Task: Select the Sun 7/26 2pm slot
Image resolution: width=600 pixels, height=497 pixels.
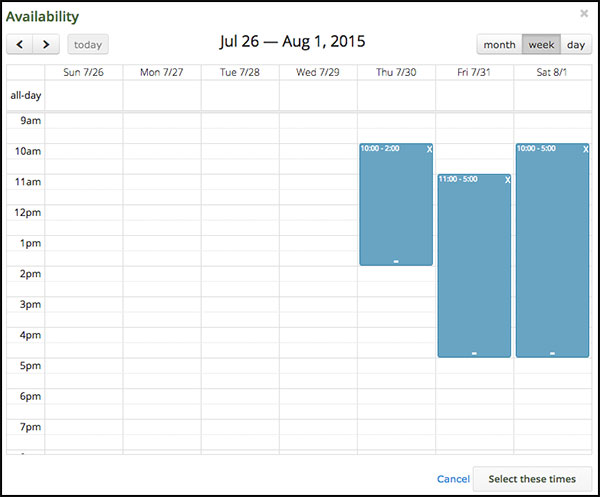Action: [x=84, y=274]
